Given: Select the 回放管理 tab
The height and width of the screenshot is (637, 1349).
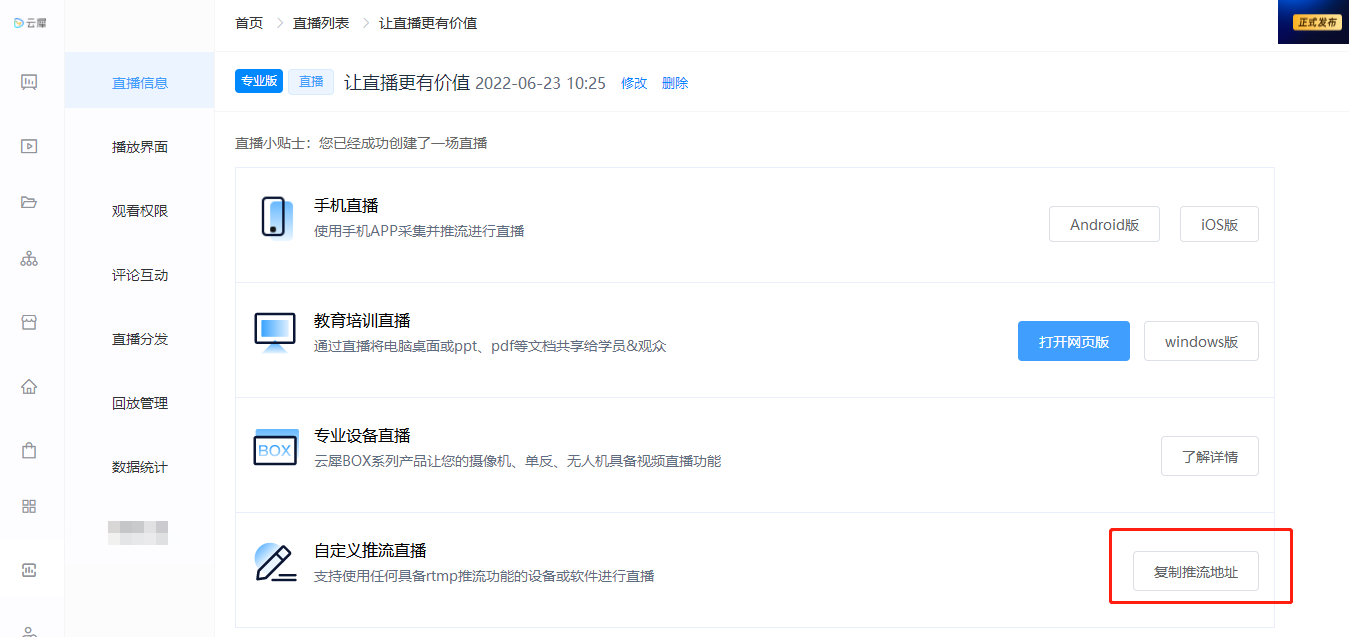Looking at the screenshot, I should click(140, 403).
